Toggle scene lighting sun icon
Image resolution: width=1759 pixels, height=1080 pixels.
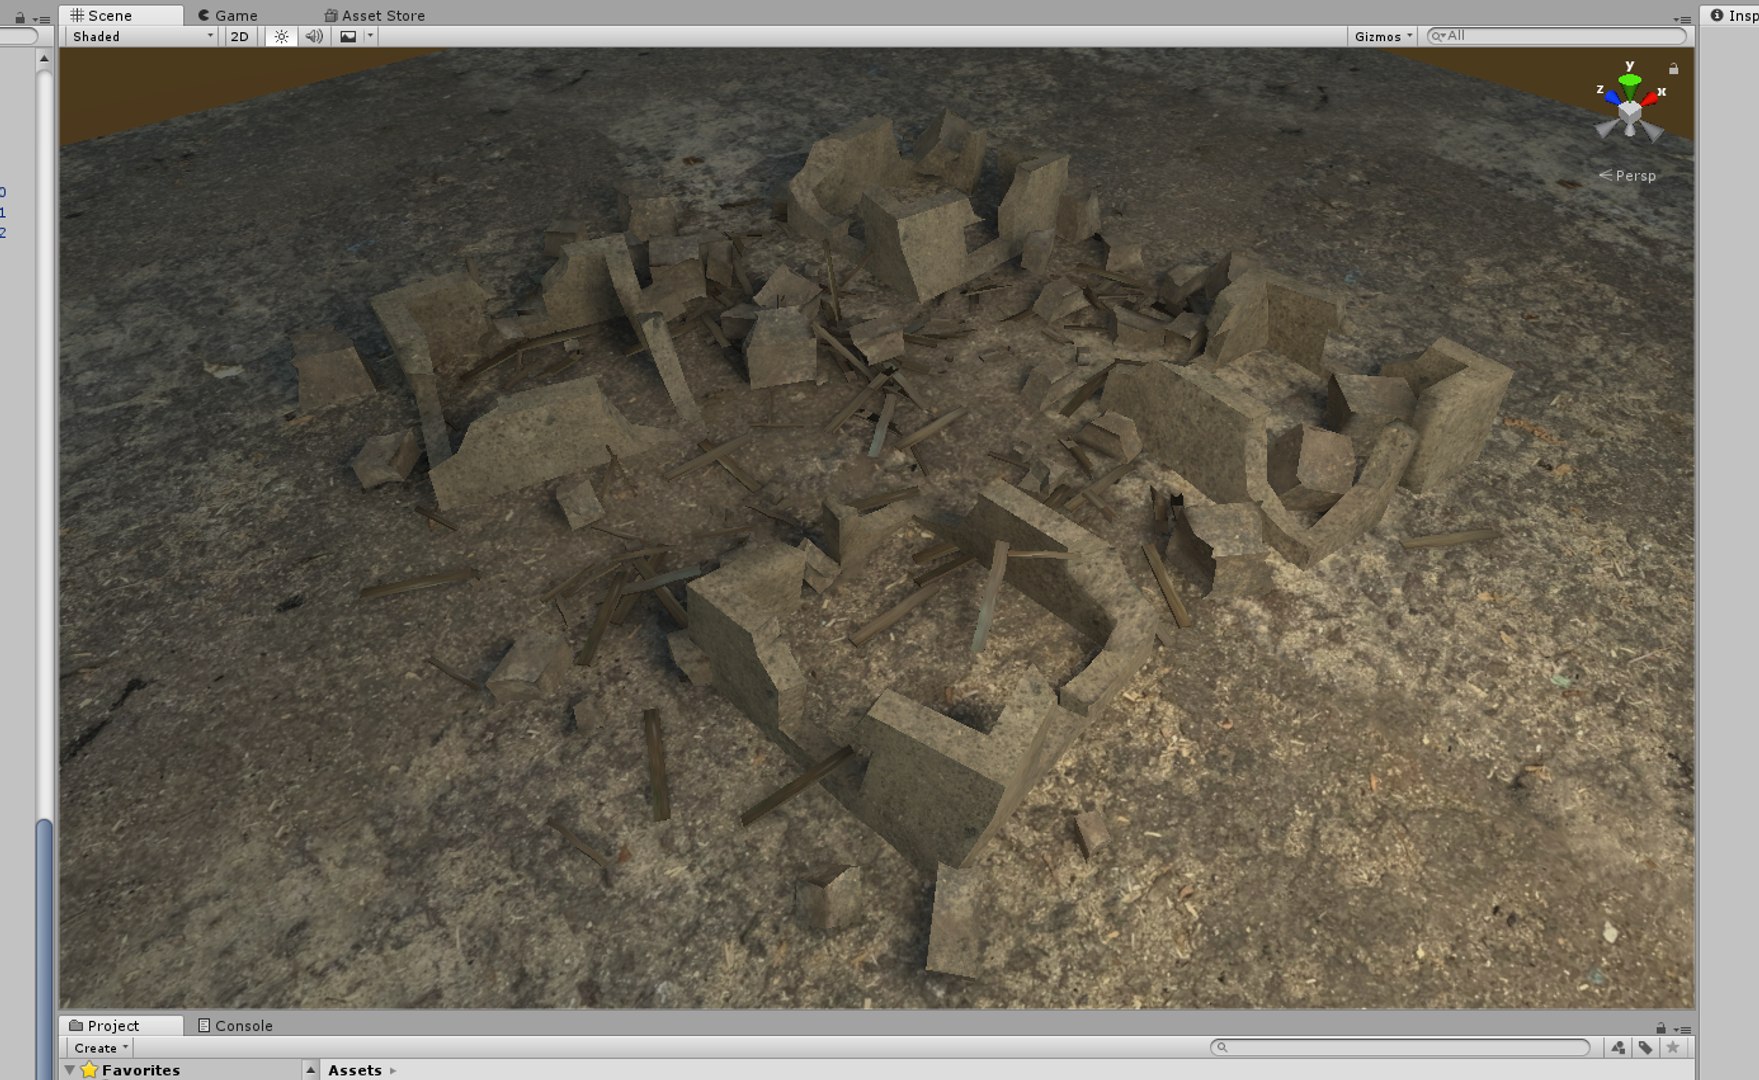pyautogui.click(x=281, y=36)
